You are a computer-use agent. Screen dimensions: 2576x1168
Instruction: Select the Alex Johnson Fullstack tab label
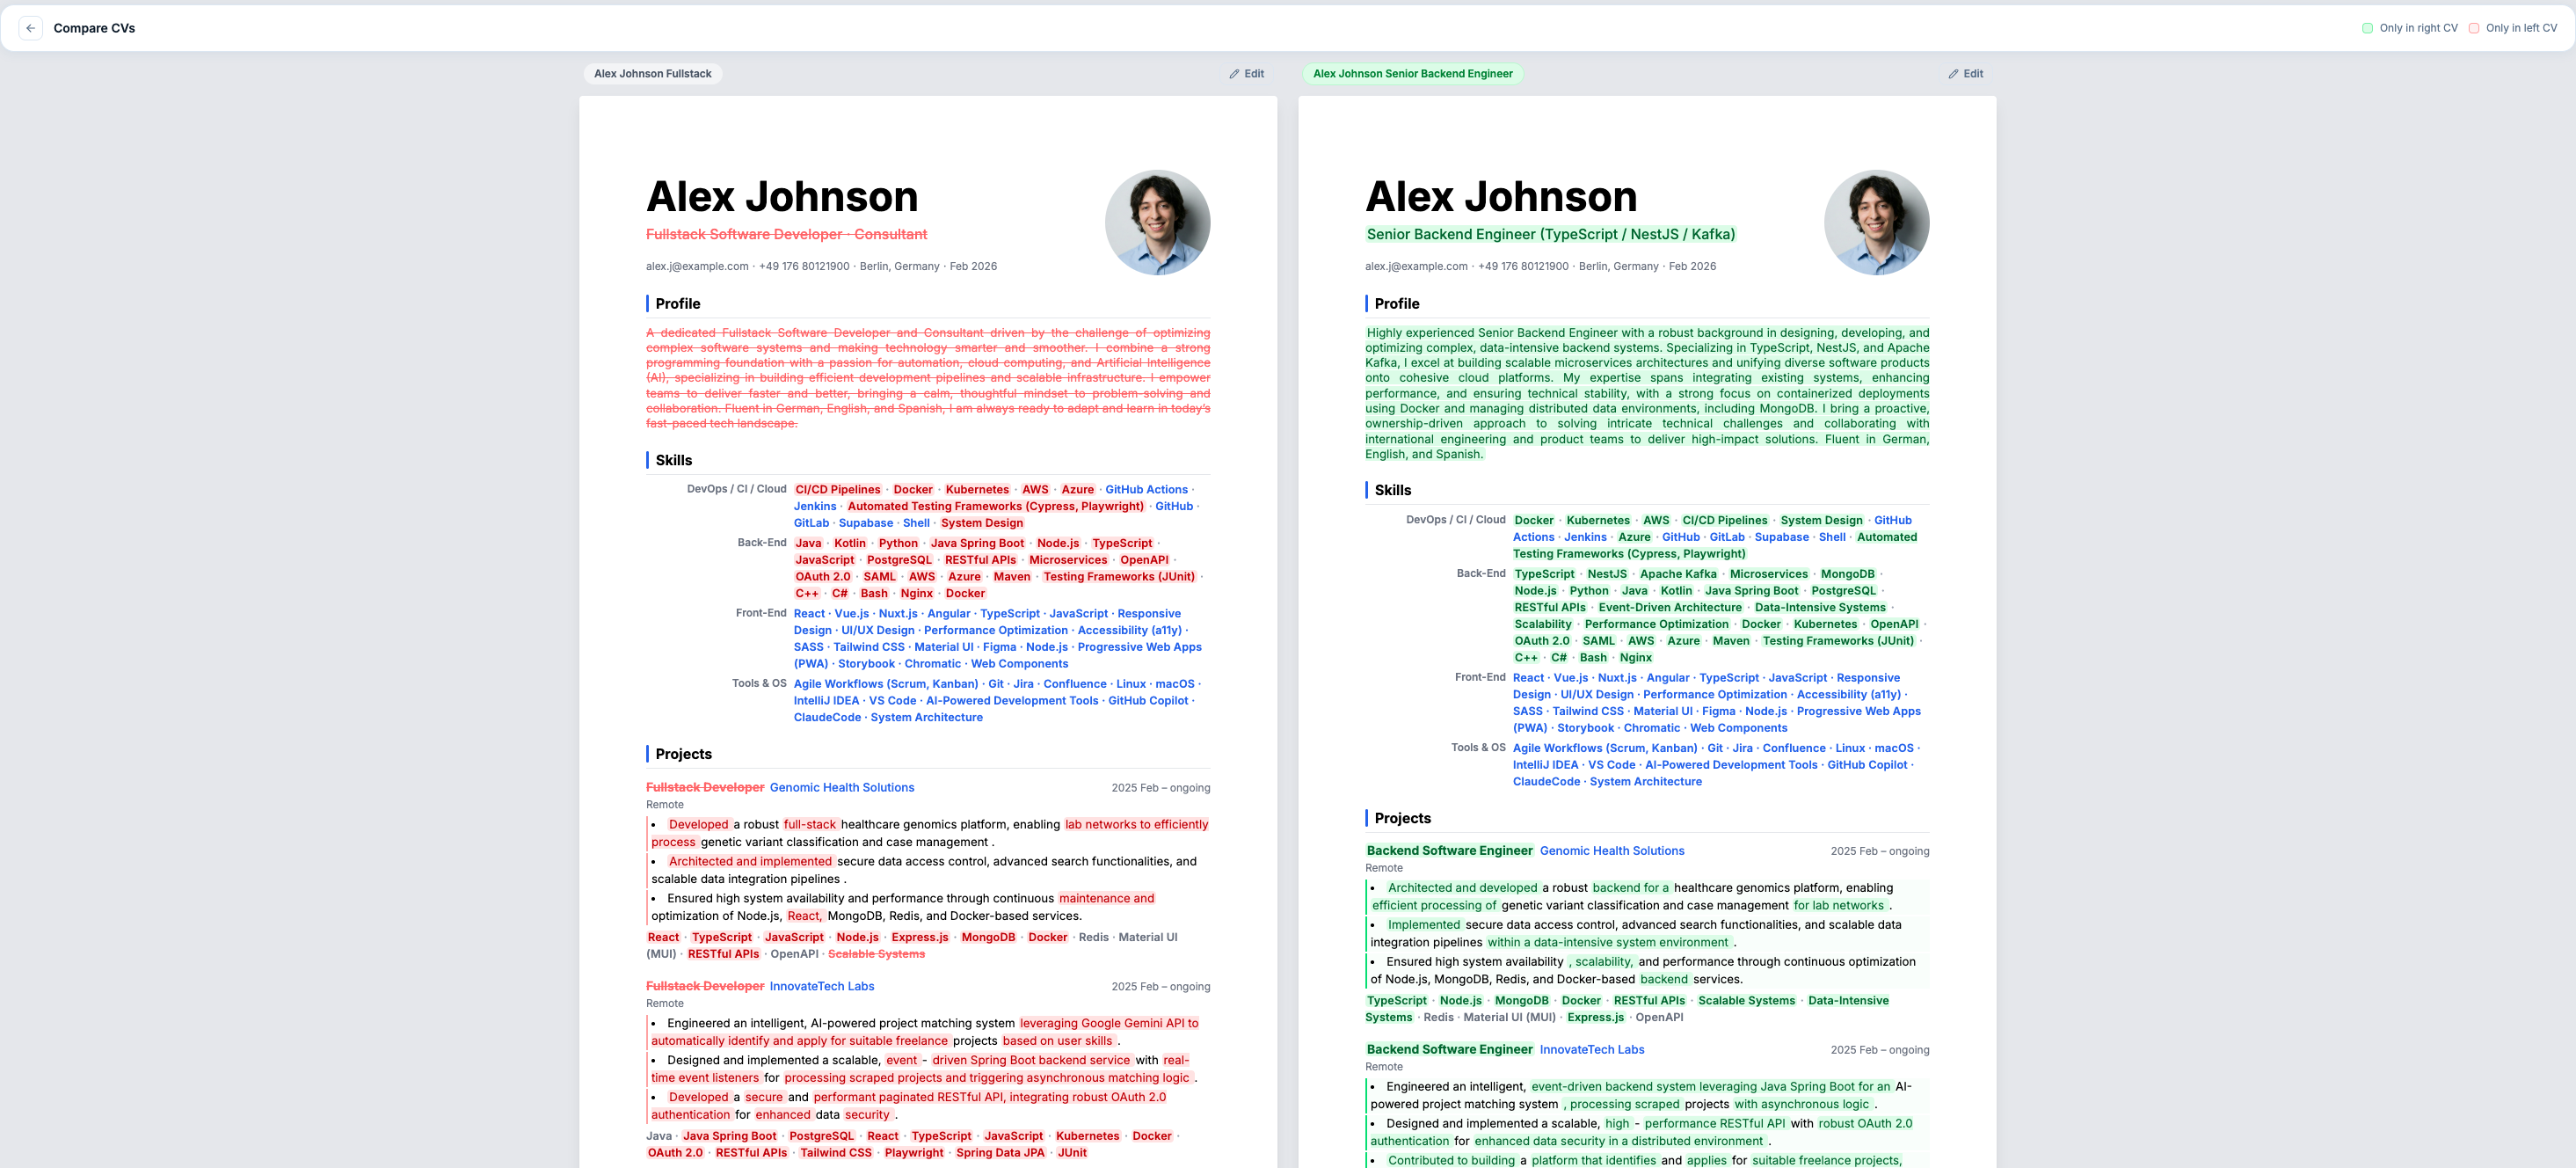click(652, 74)
